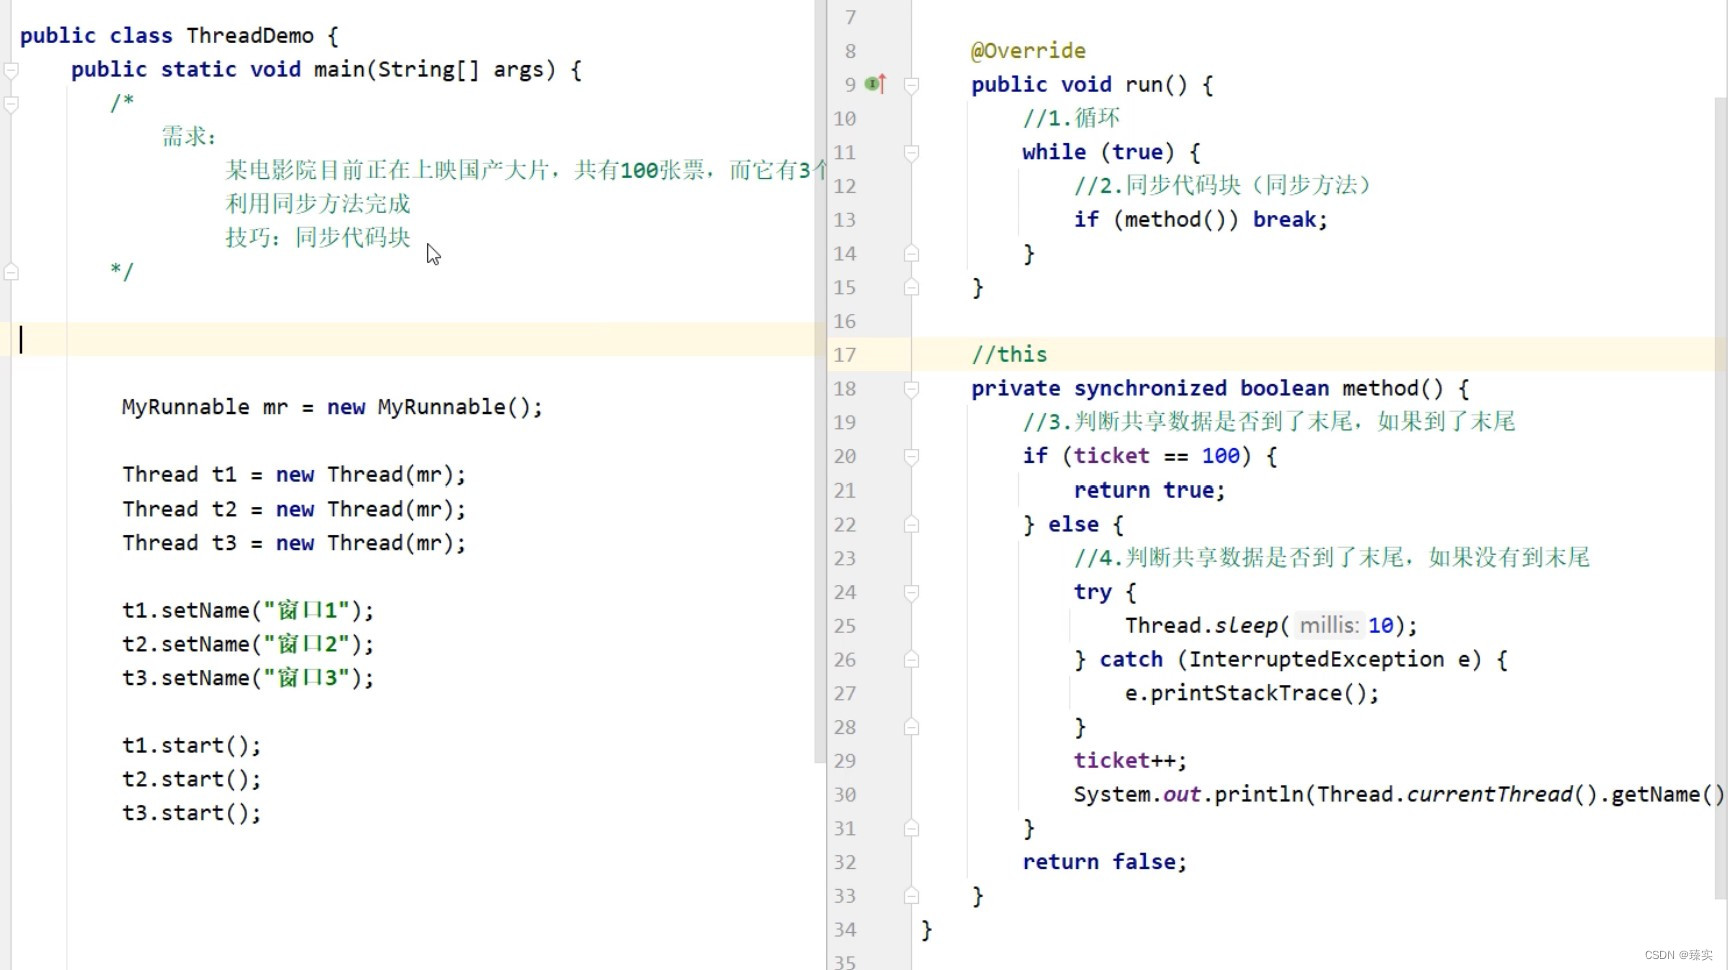Click the 'millis:' parameter hint
Image resolution: width=1728 pixels, height=970 pixels.
click(x=1329, y=626)
